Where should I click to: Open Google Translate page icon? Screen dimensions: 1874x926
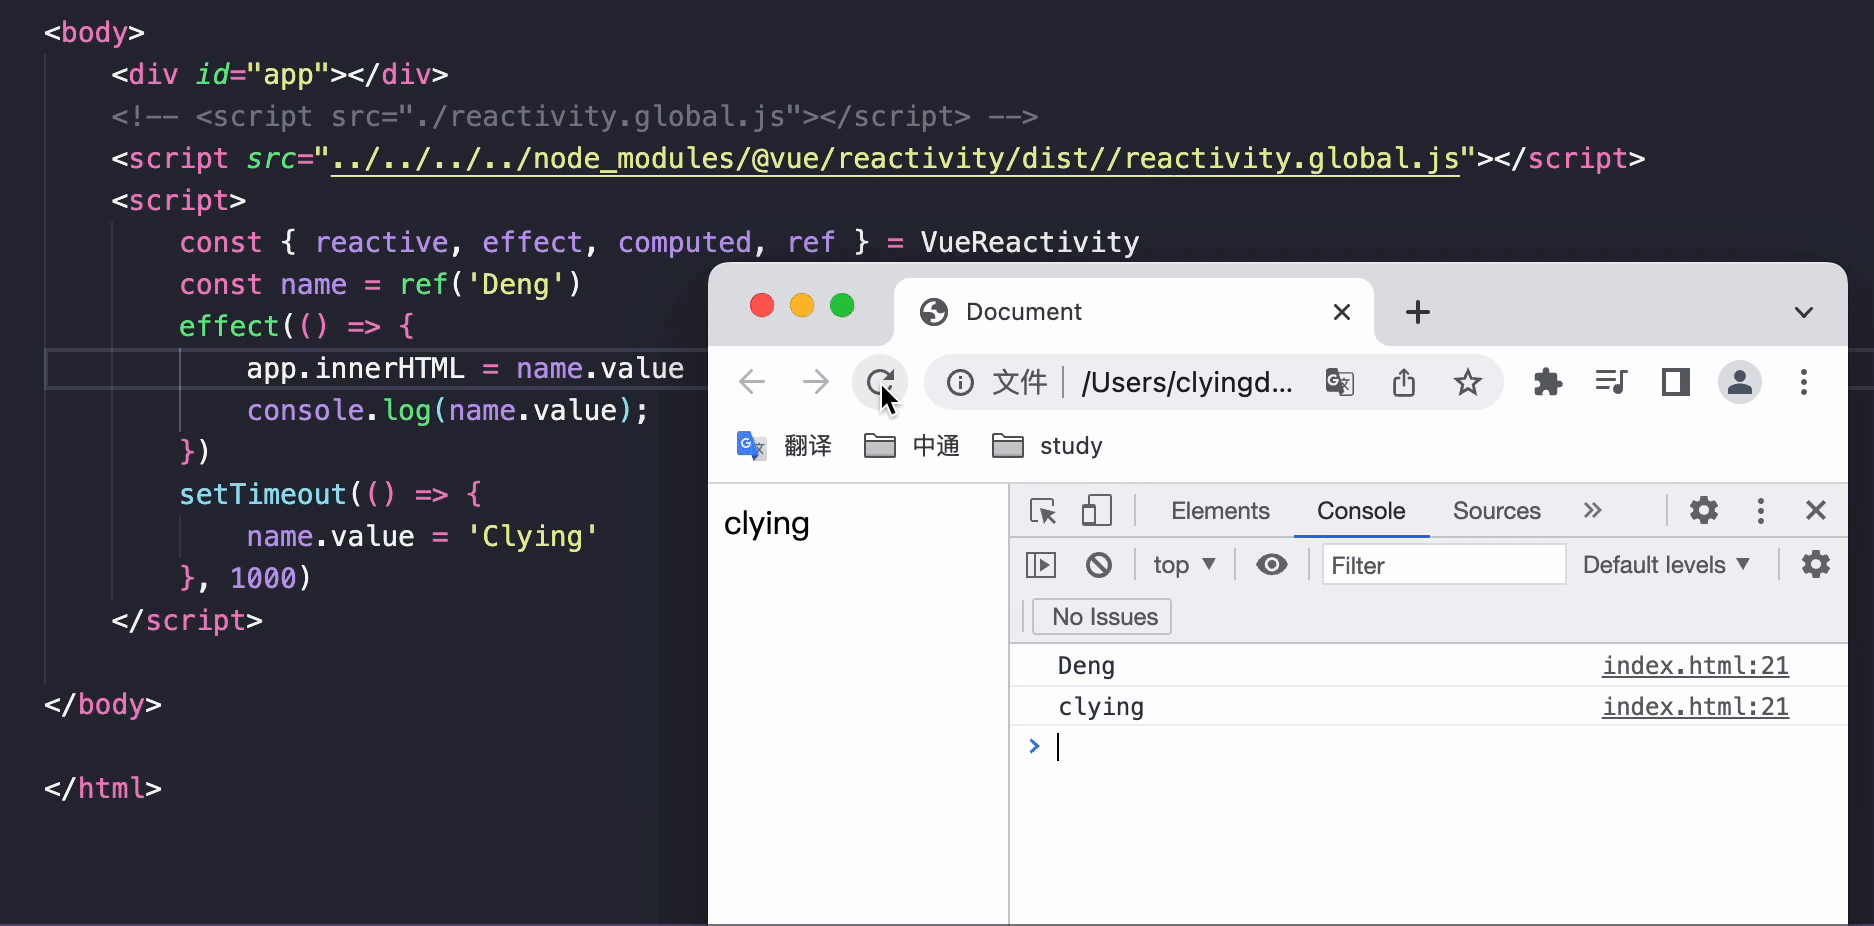pos(1340,382)
